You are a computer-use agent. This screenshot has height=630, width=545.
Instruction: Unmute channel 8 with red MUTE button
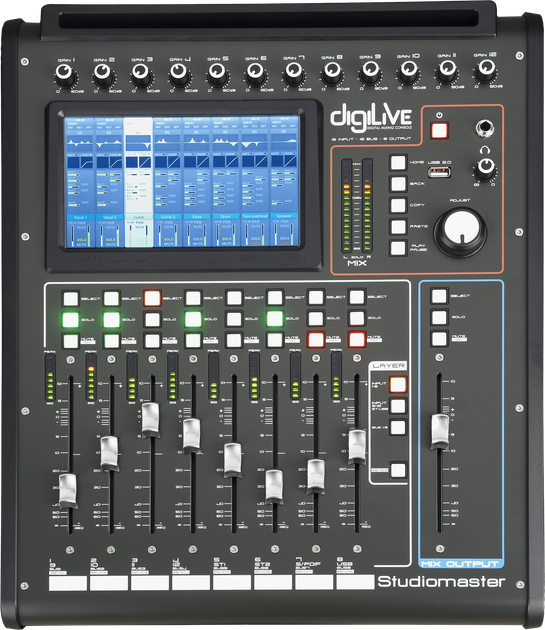click(357, 339)
